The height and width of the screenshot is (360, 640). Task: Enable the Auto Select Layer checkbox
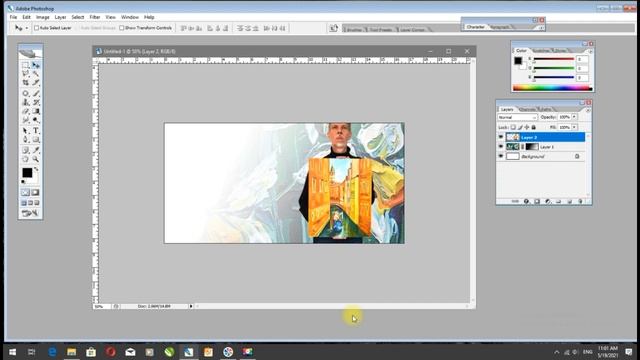coord(36,28)
